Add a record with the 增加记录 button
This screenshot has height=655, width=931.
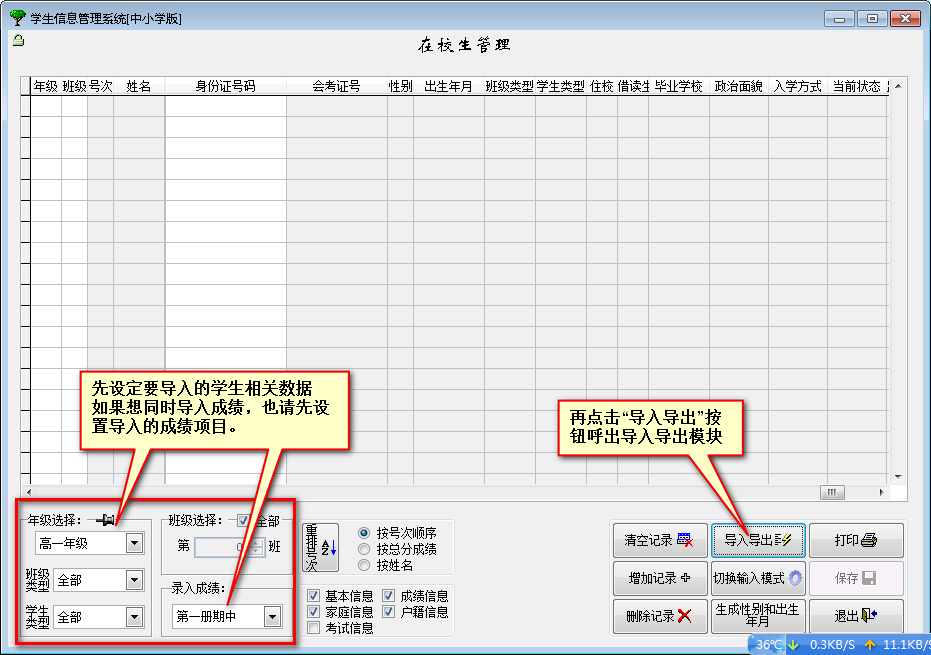coord(660,578)
